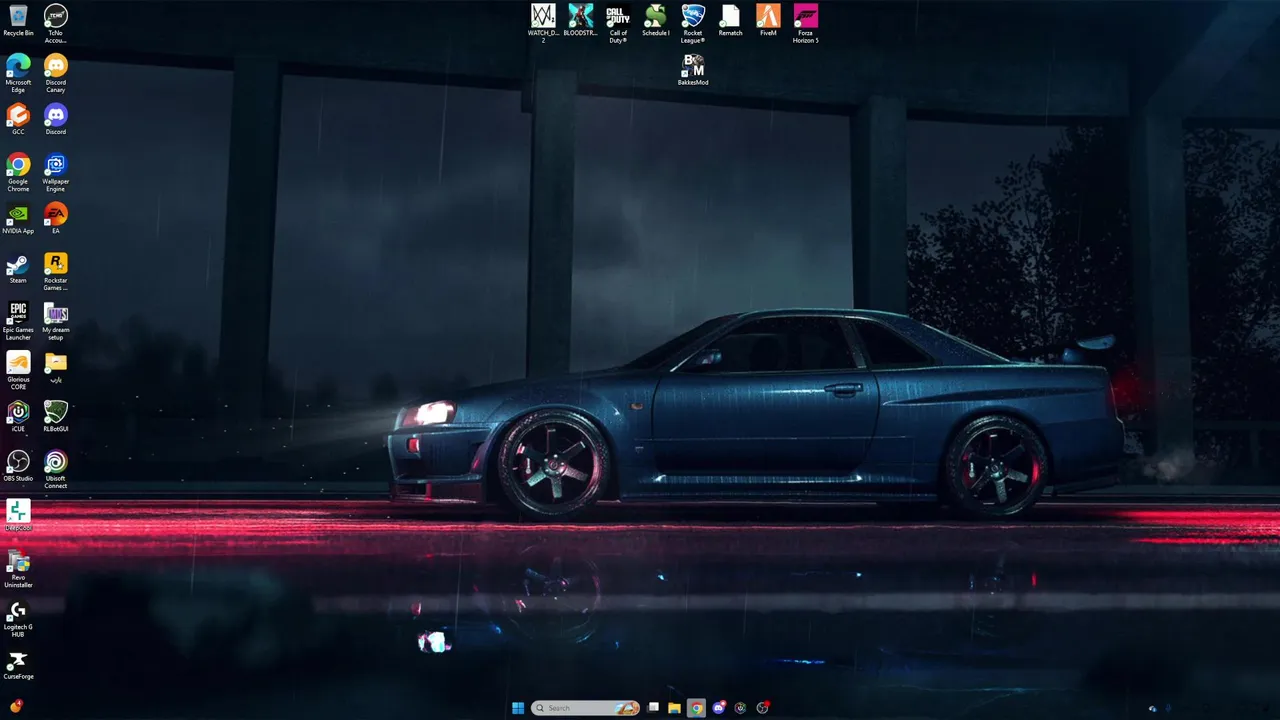The image size is (1280, 720).
Task: Open the Wallpaper Engine shortcut
Action: [x=56, y=172]
